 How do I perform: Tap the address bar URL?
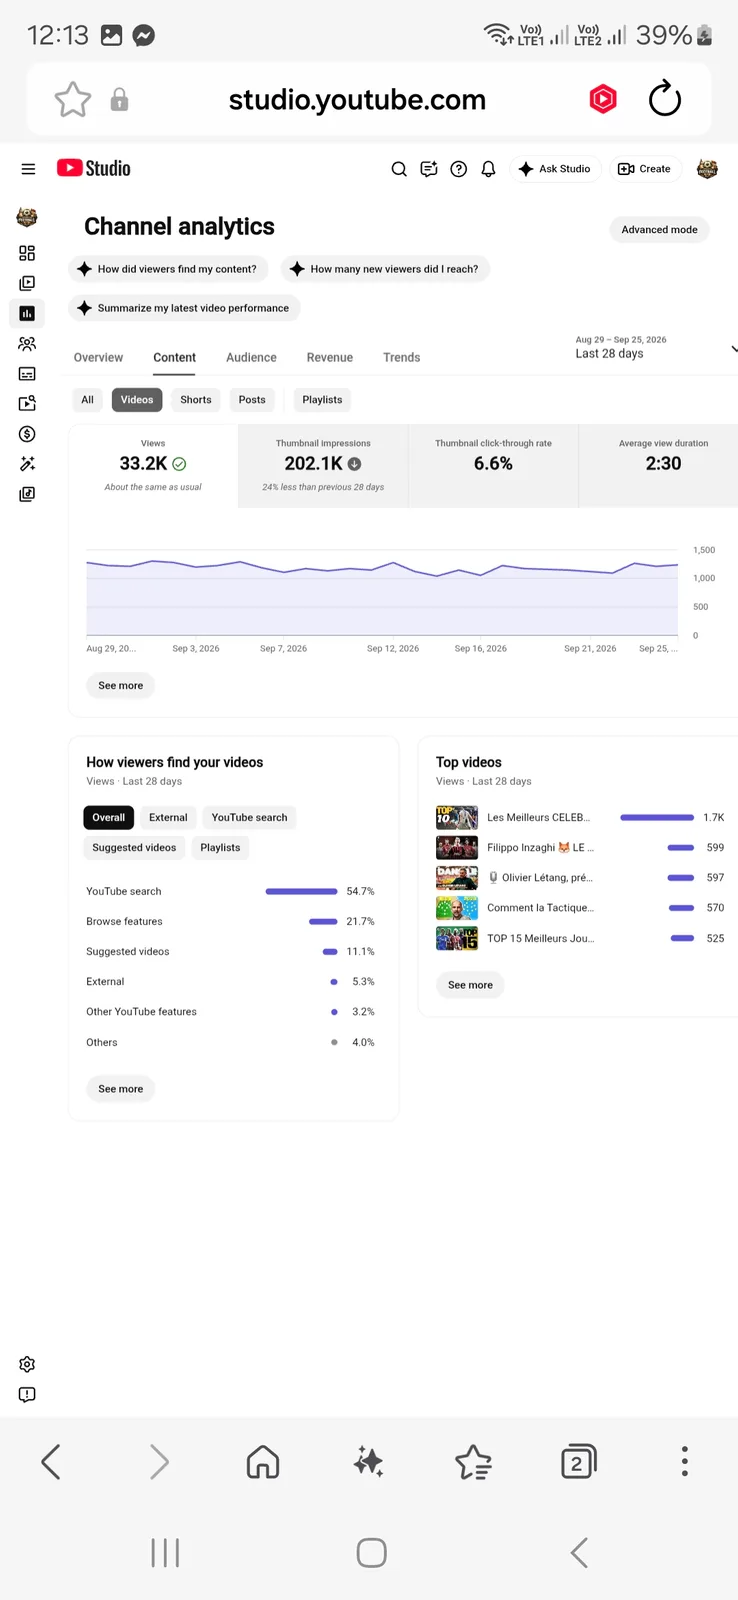(x=357, y=100)
